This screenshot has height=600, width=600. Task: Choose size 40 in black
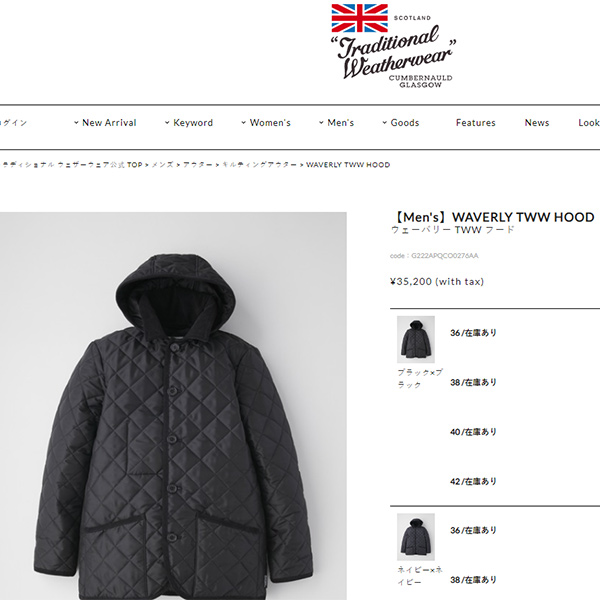tap(473, 432)
